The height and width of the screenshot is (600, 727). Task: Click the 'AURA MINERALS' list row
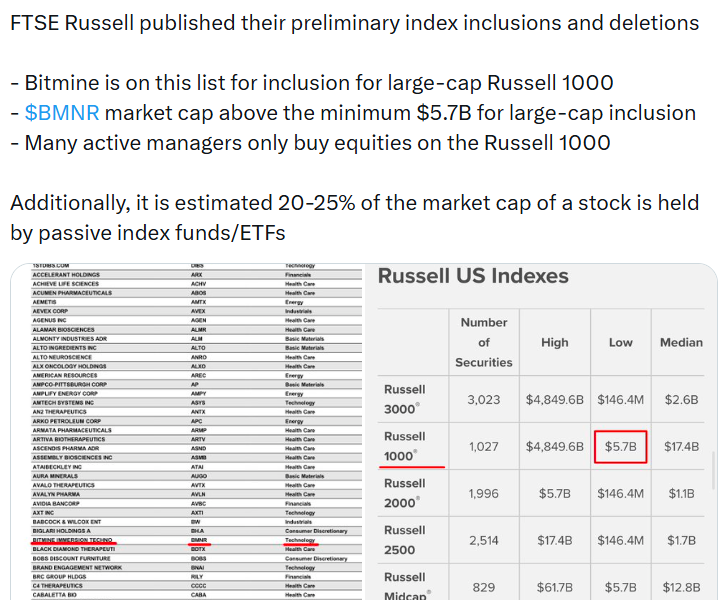point(197,476)
